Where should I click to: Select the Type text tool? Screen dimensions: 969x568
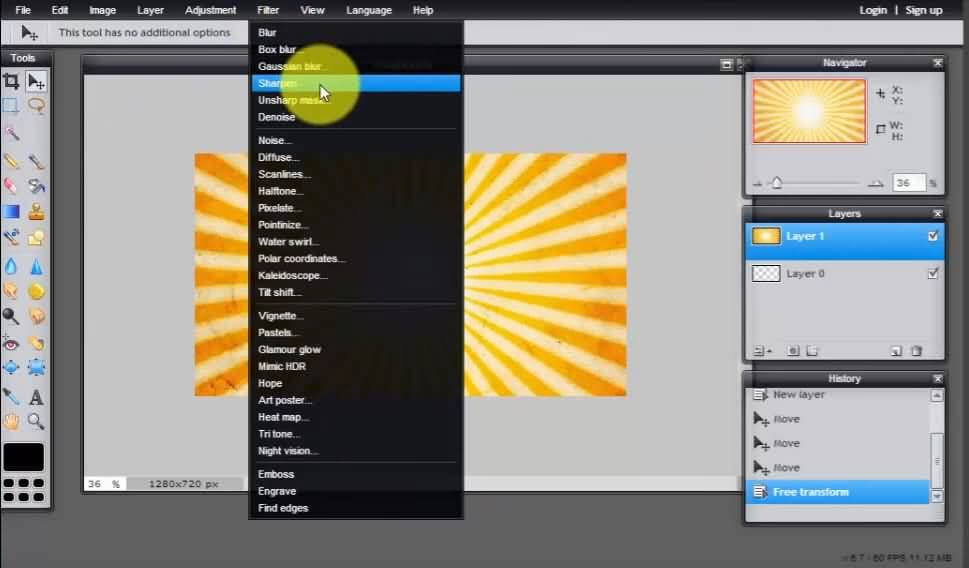point(36,396)
